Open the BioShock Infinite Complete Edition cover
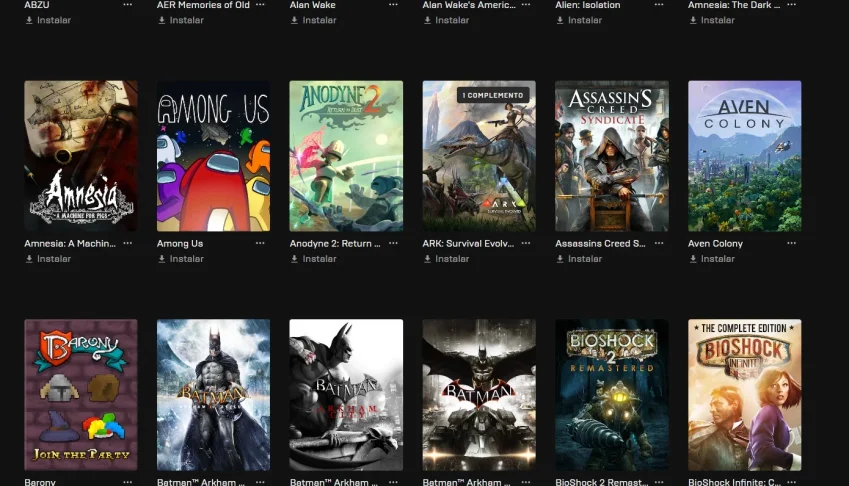The width and height of the screenshot is (849, 486). (744, 395)
